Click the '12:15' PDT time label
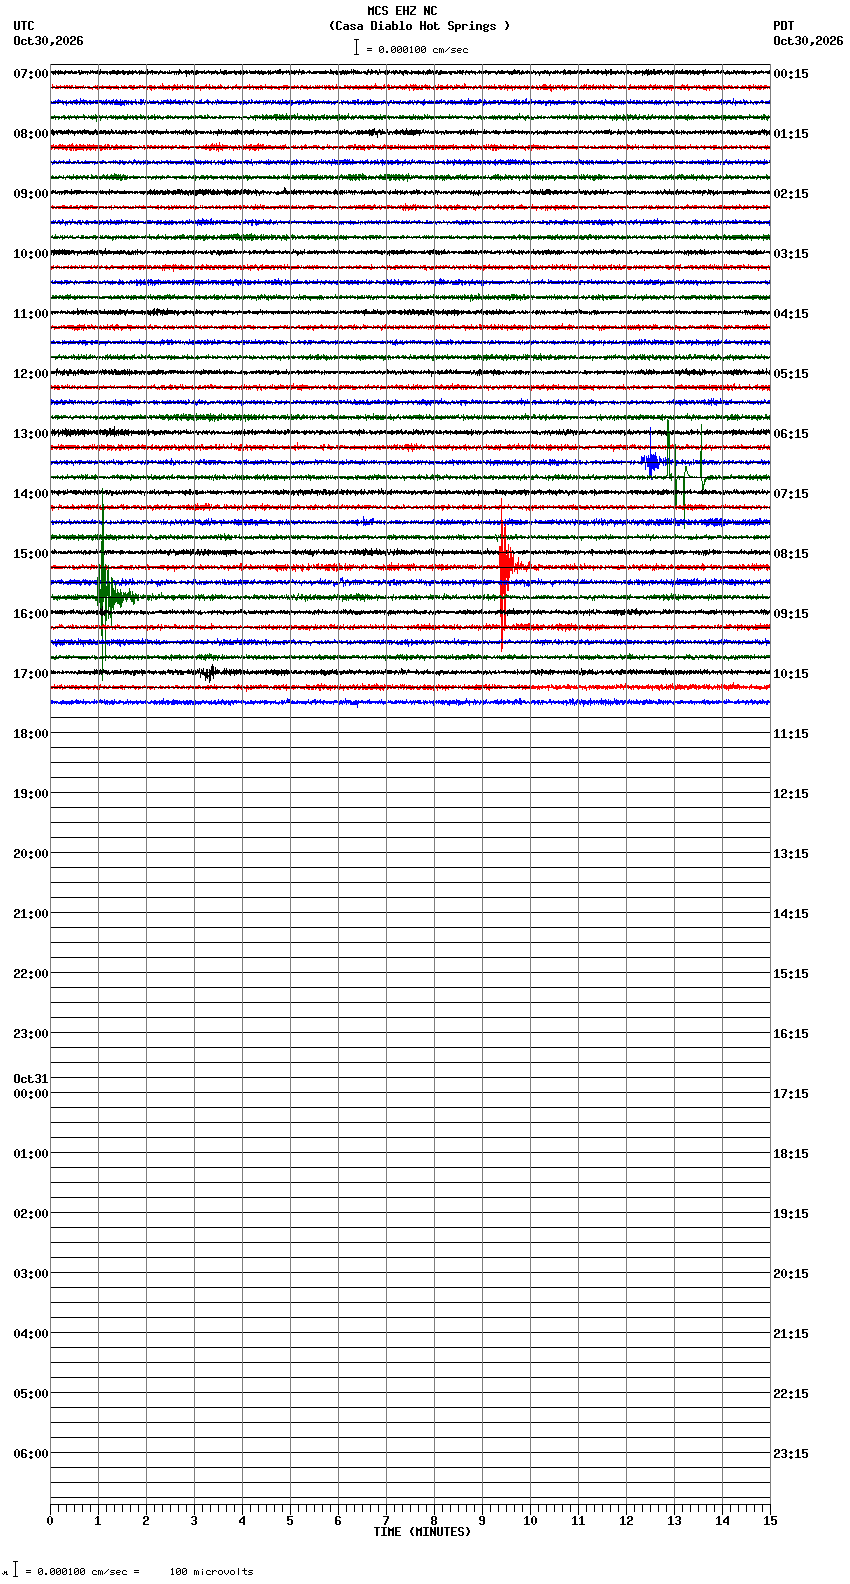Viewport: 850px width, 1584px height. pos(791,794)
